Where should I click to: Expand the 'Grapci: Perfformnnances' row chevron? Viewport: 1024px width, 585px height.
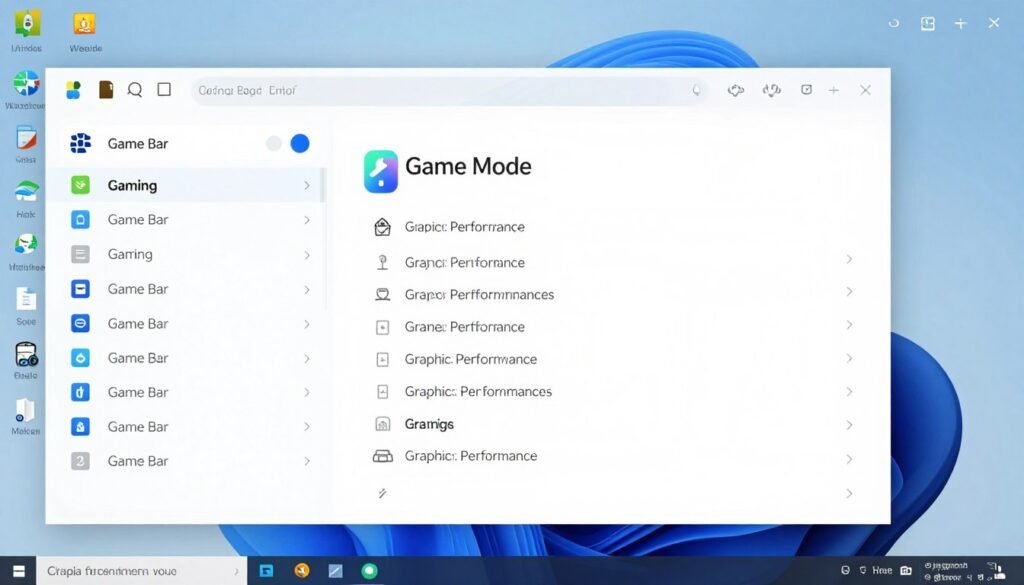(849, 291)
